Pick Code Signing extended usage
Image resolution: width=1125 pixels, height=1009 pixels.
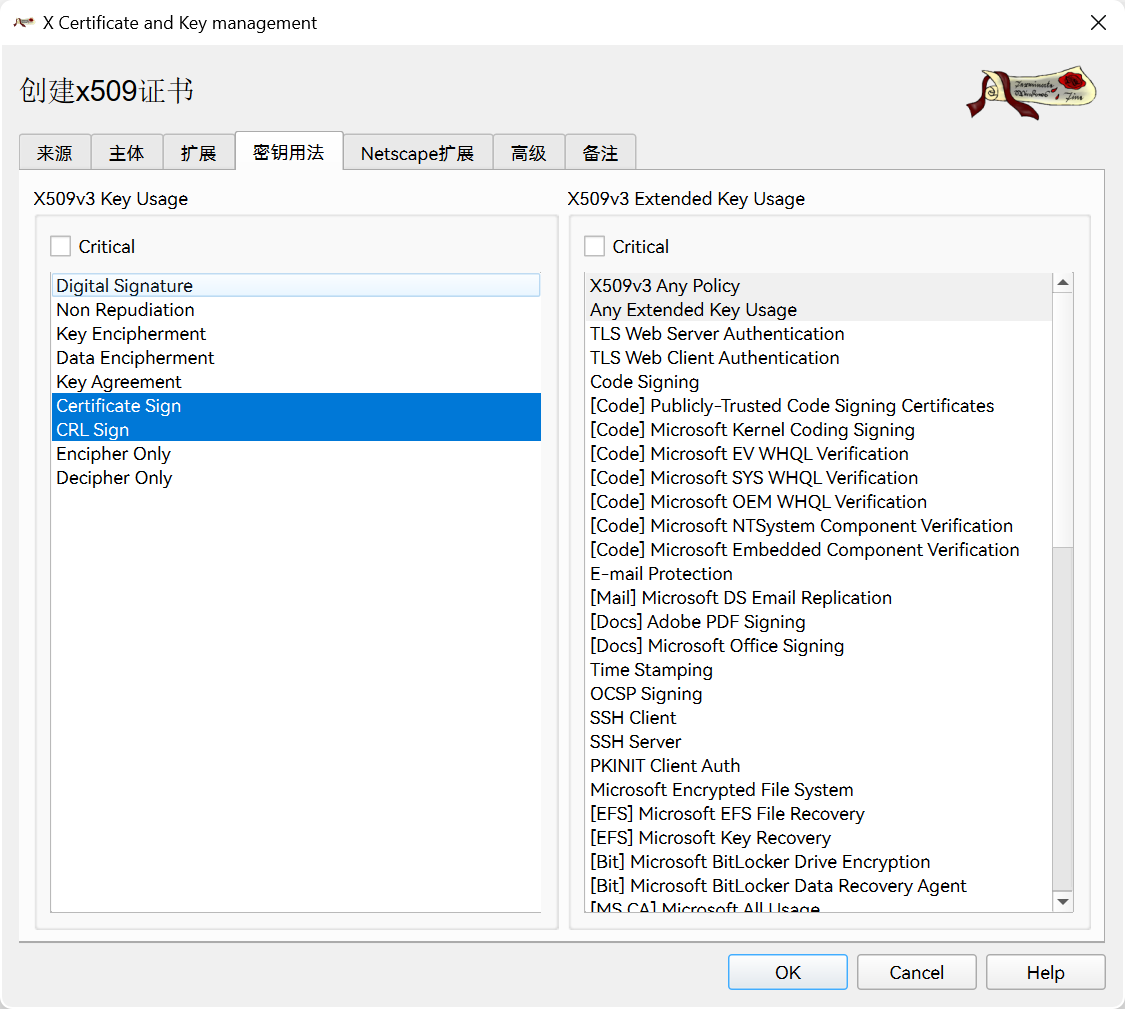click(x=819, y=381)
